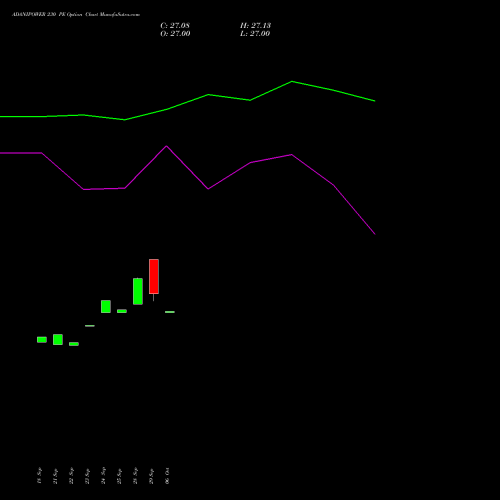Click the high price value H: 27.13

255,26
